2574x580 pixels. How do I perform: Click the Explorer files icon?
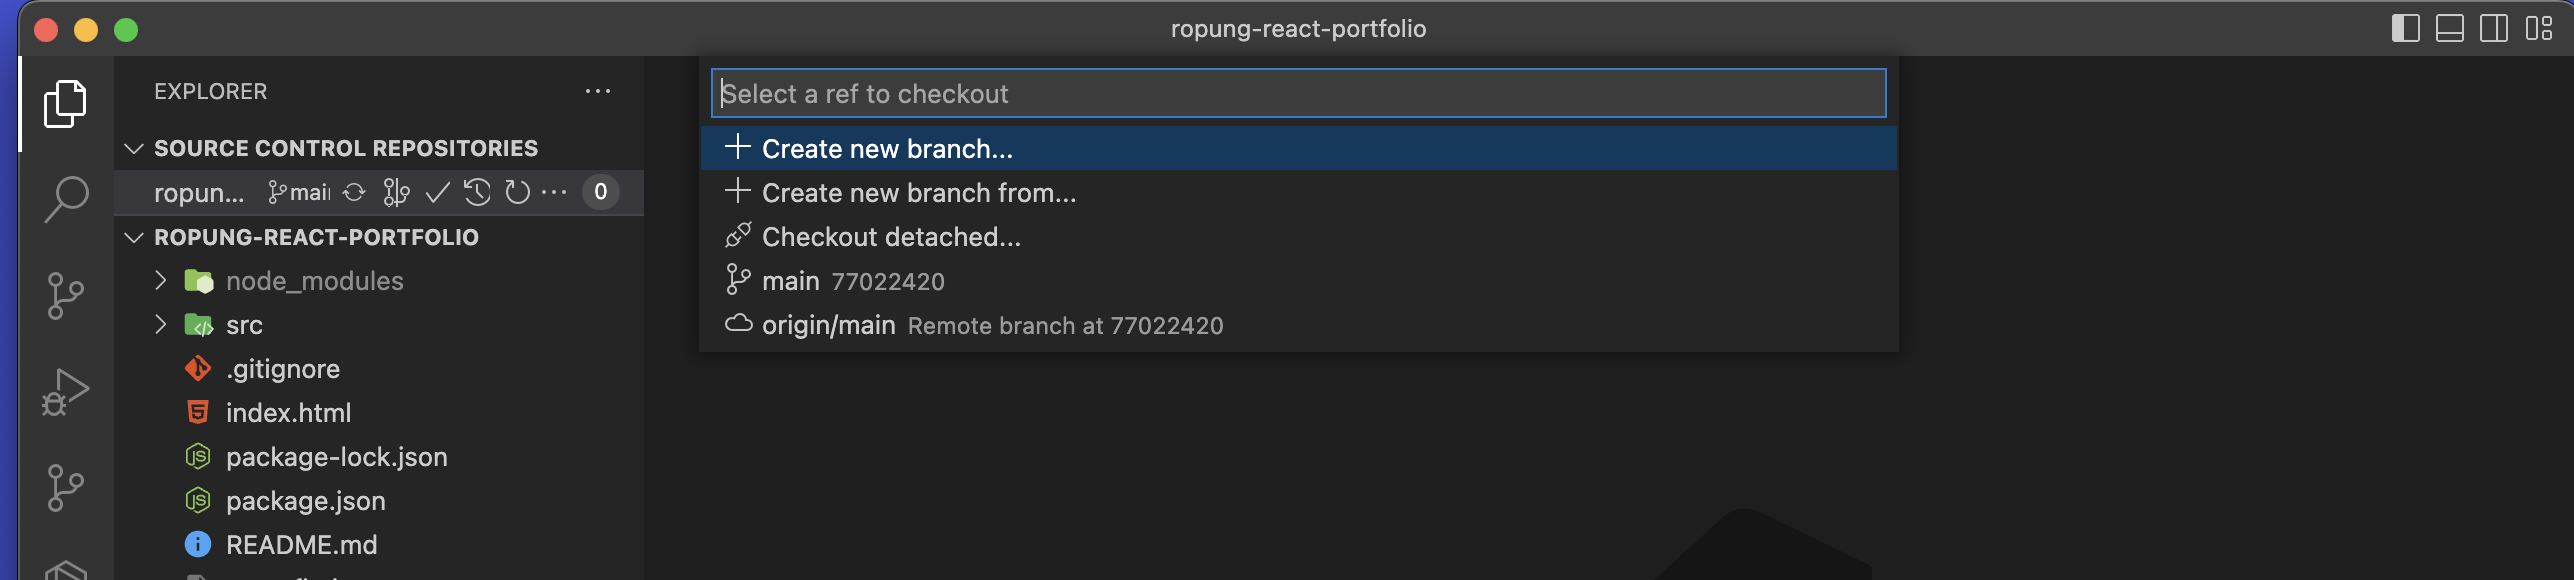(x=66, y=103)
